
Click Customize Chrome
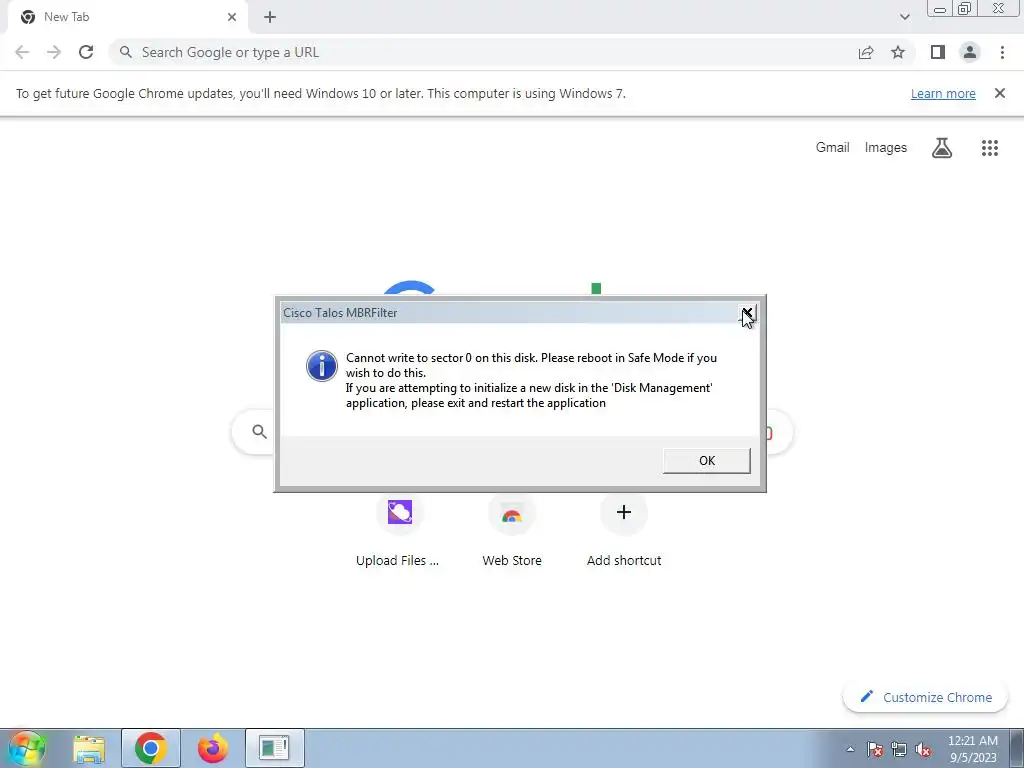(925, 697)
